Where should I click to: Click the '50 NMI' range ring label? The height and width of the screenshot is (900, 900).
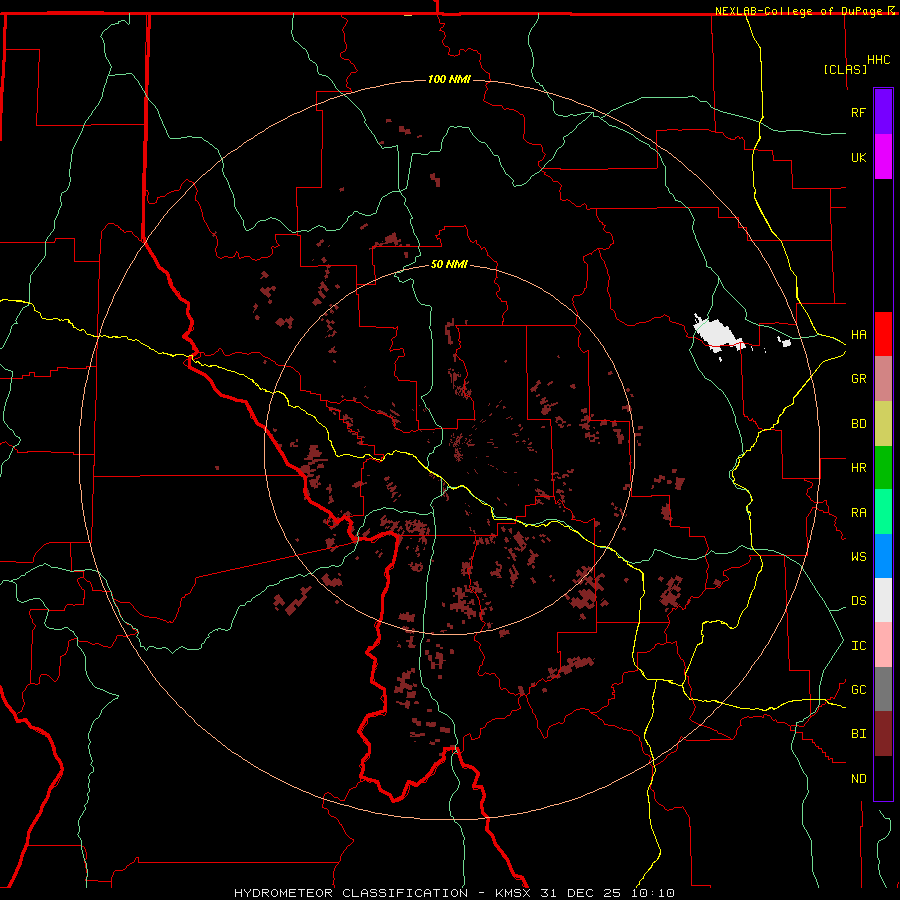[x=449, y=264]
